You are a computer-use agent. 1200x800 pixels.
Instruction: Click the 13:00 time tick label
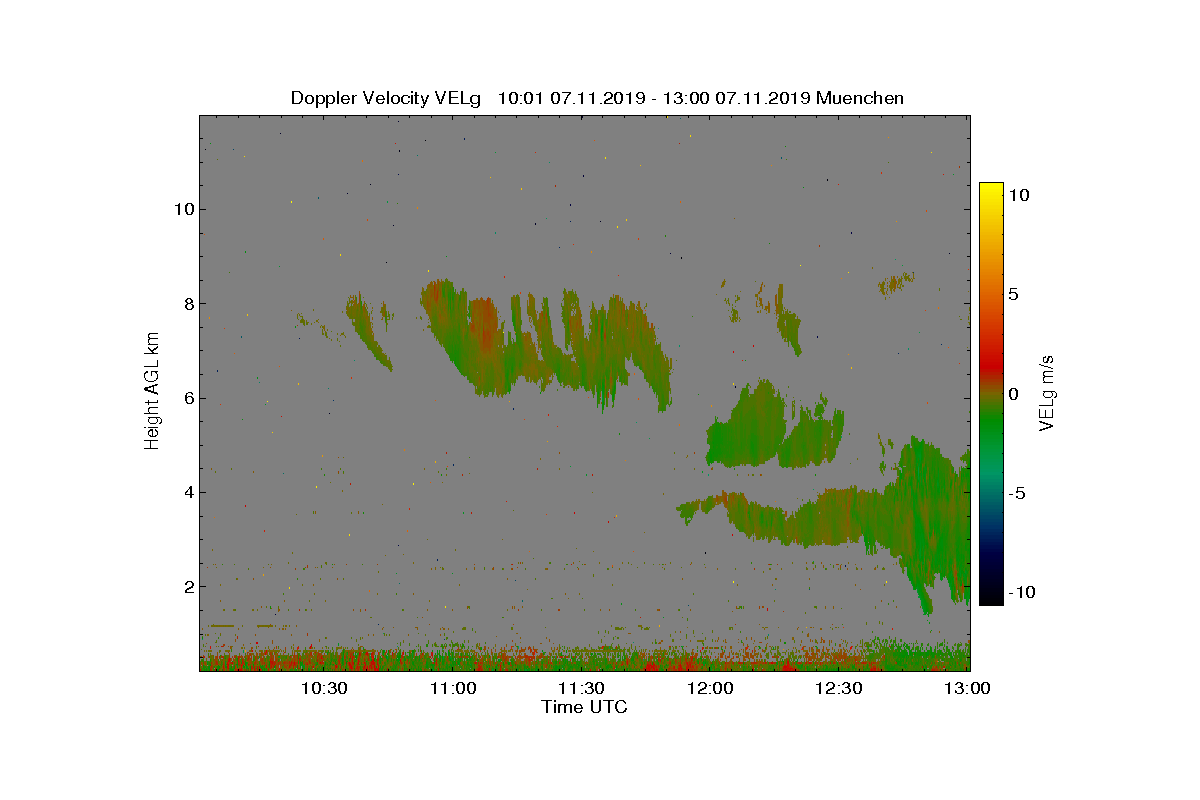click(x=967, y=689)
